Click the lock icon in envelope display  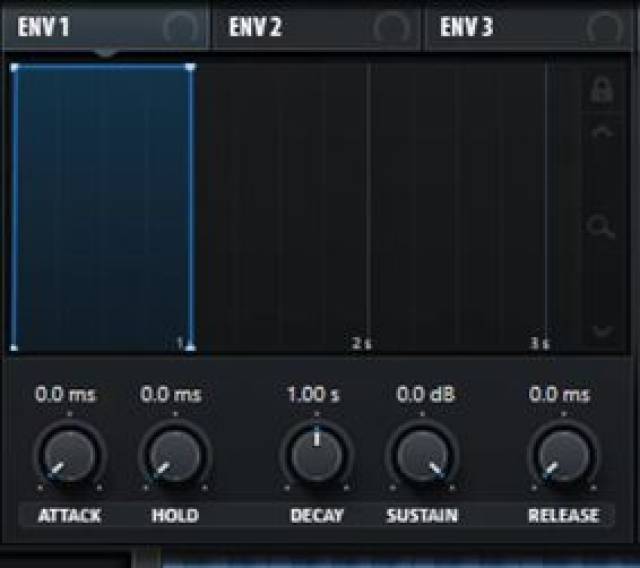pyautogui.click(x=601, y=91)
